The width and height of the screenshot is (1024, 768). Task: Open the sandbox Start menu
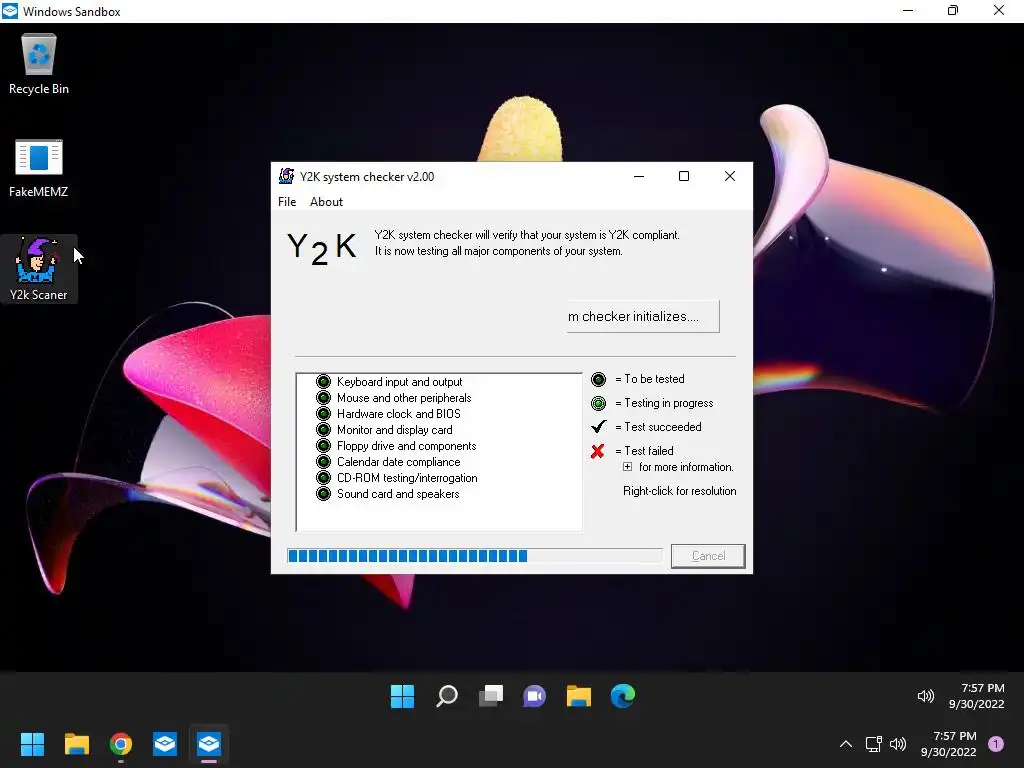point(402,696)
